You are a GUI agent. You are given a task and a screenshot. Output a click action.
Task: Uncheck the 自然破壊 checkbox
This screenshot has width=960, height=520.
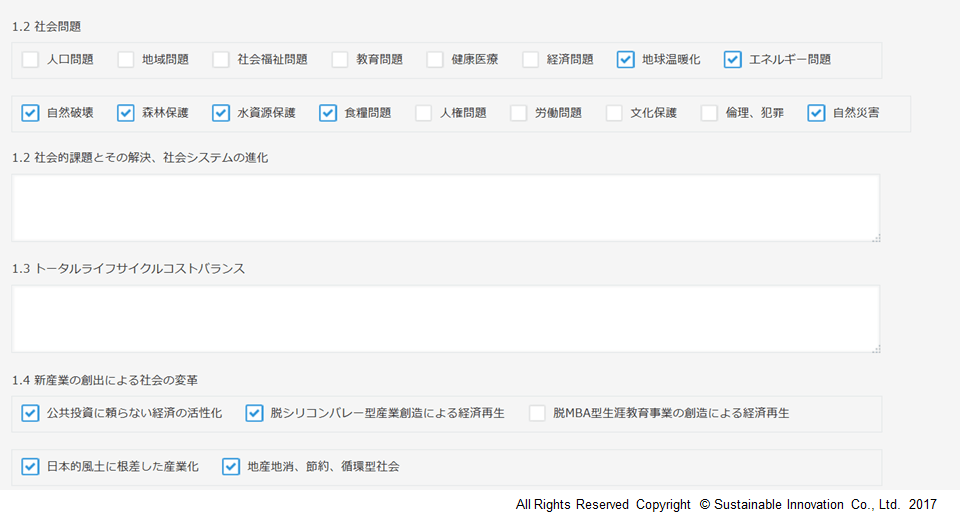pyautogui.click(x=30, y=113)
